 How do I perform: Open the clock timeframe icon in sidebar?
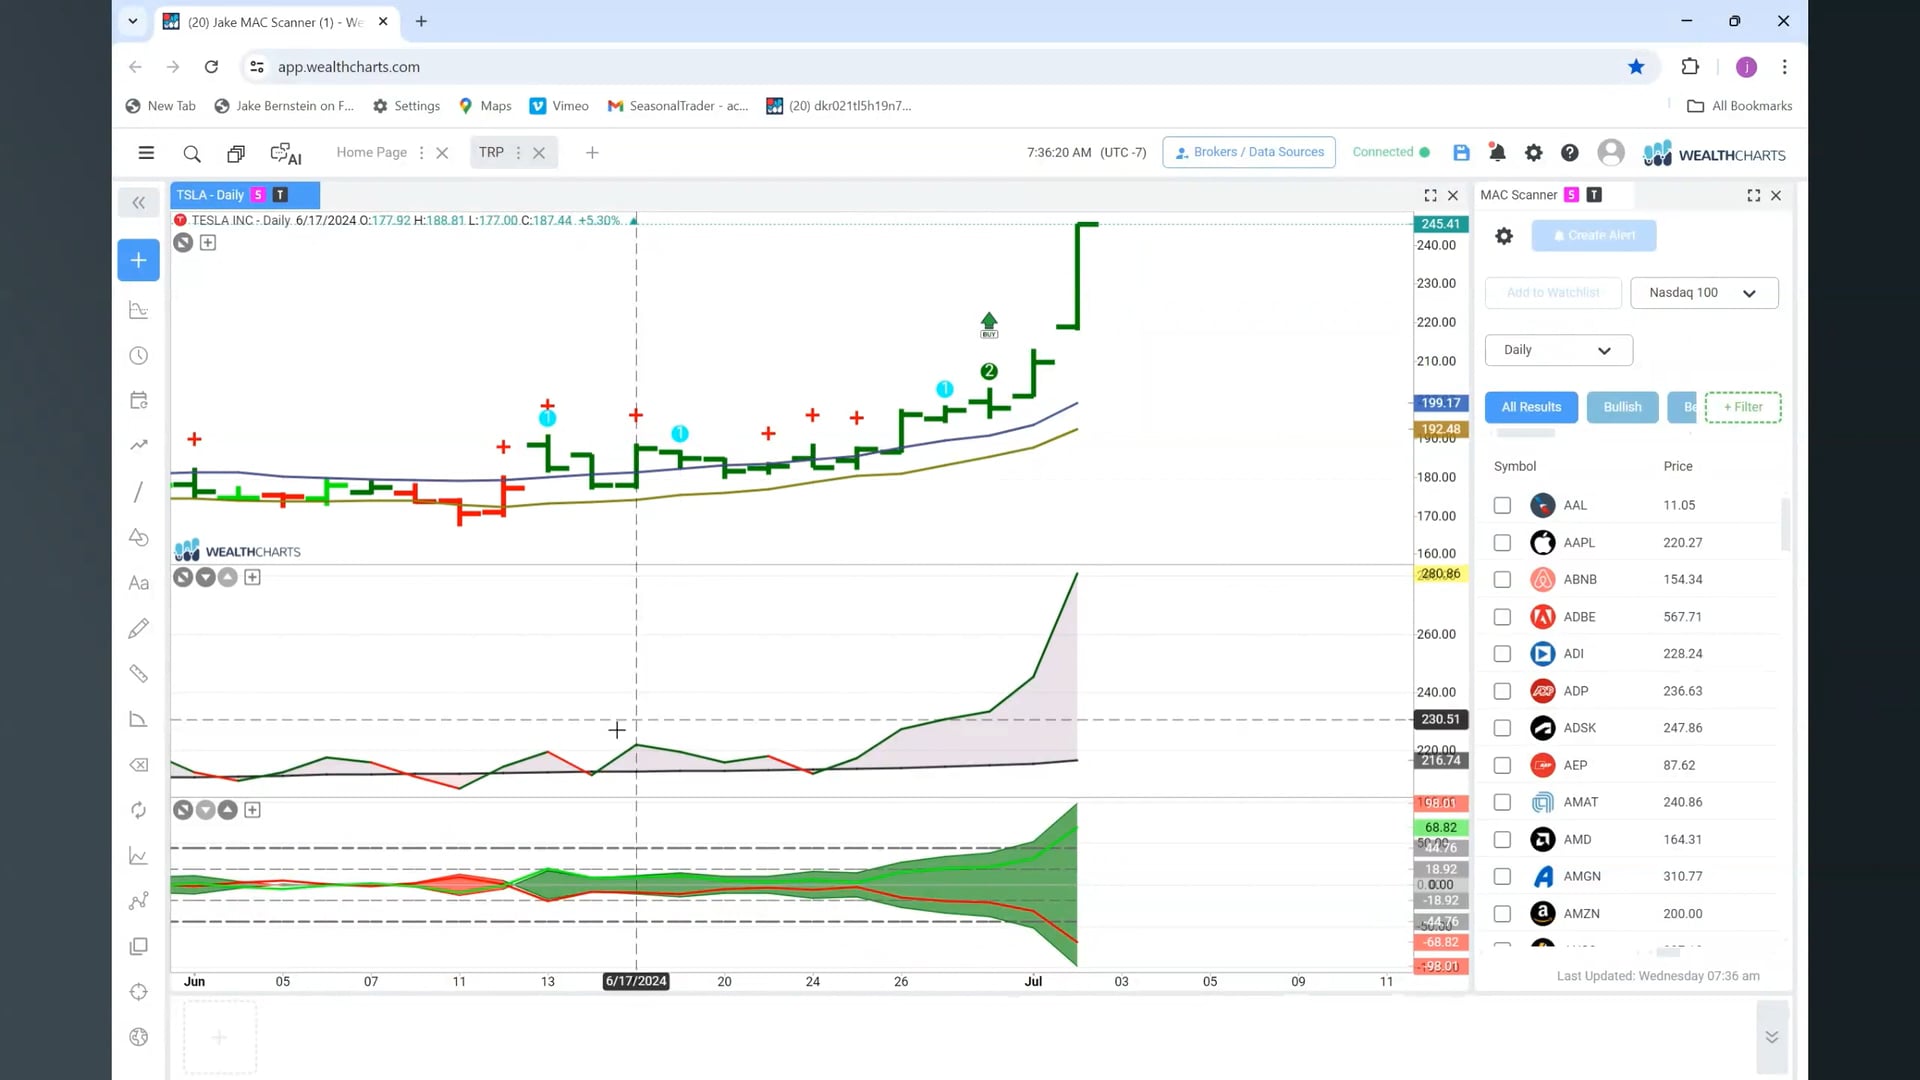point(139,356)
